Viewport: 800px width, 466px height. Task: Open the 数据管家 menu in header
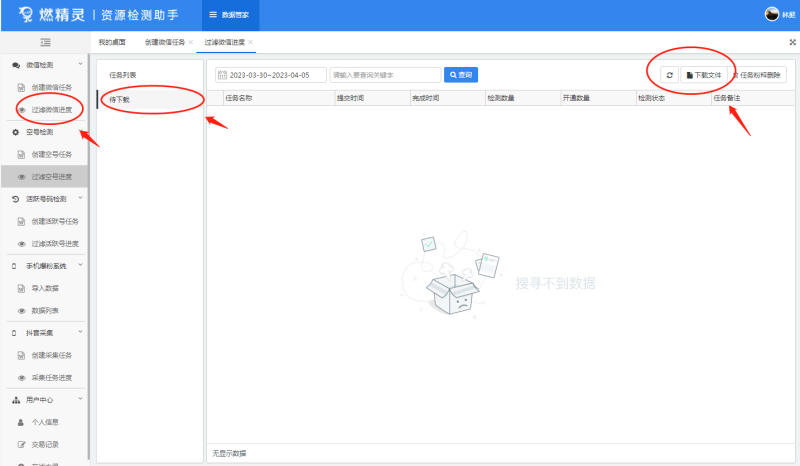[x=229, y=15]
